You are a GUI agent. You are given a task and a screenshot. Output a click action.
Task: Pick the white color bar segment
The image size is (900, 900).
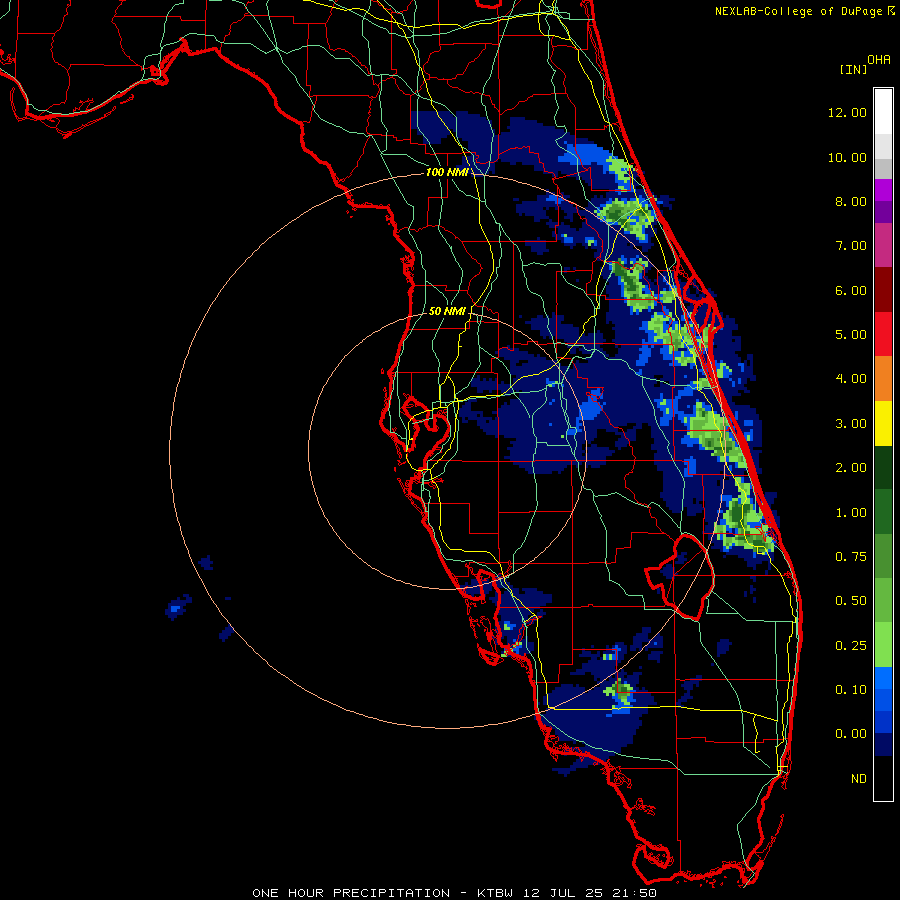(x=883, y=112)
